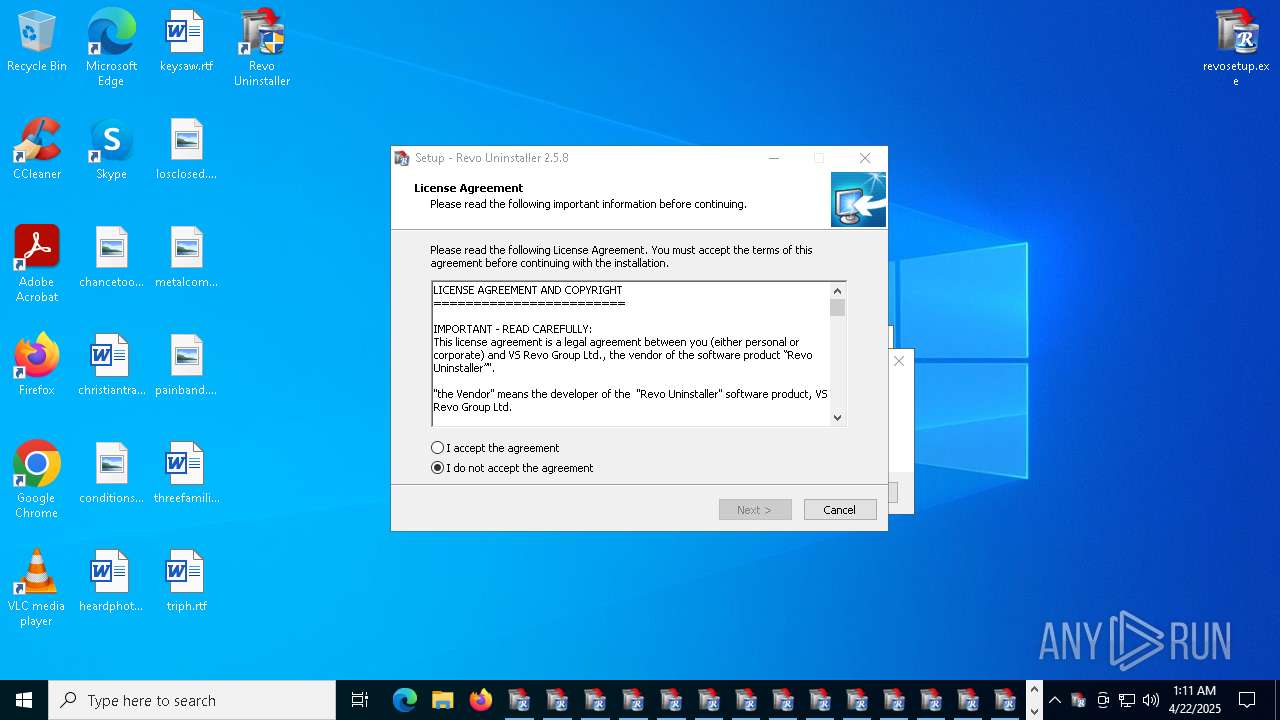Click Cancel in the Revo setup
Screen dimensions: 1280x720
coord(840,510)
